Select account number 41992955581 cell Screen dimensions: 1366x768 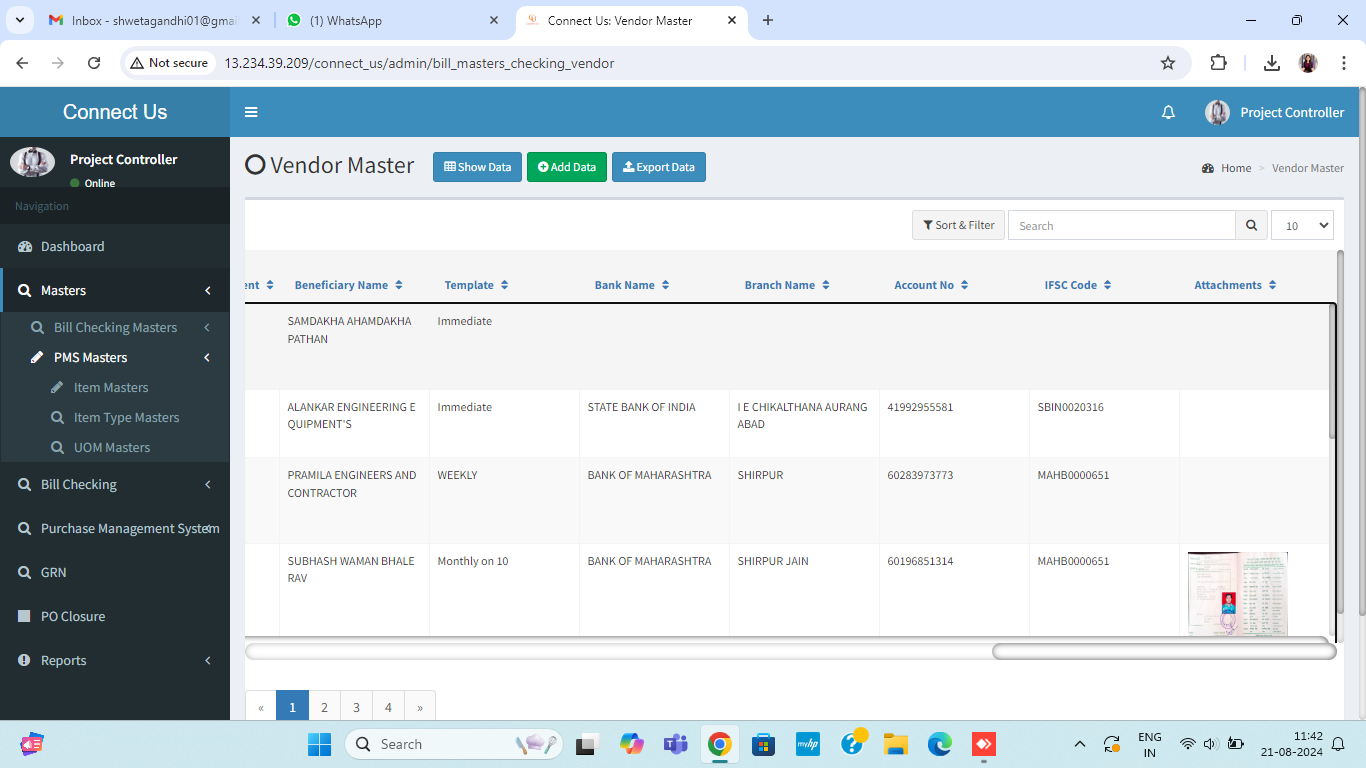(955, 424)
